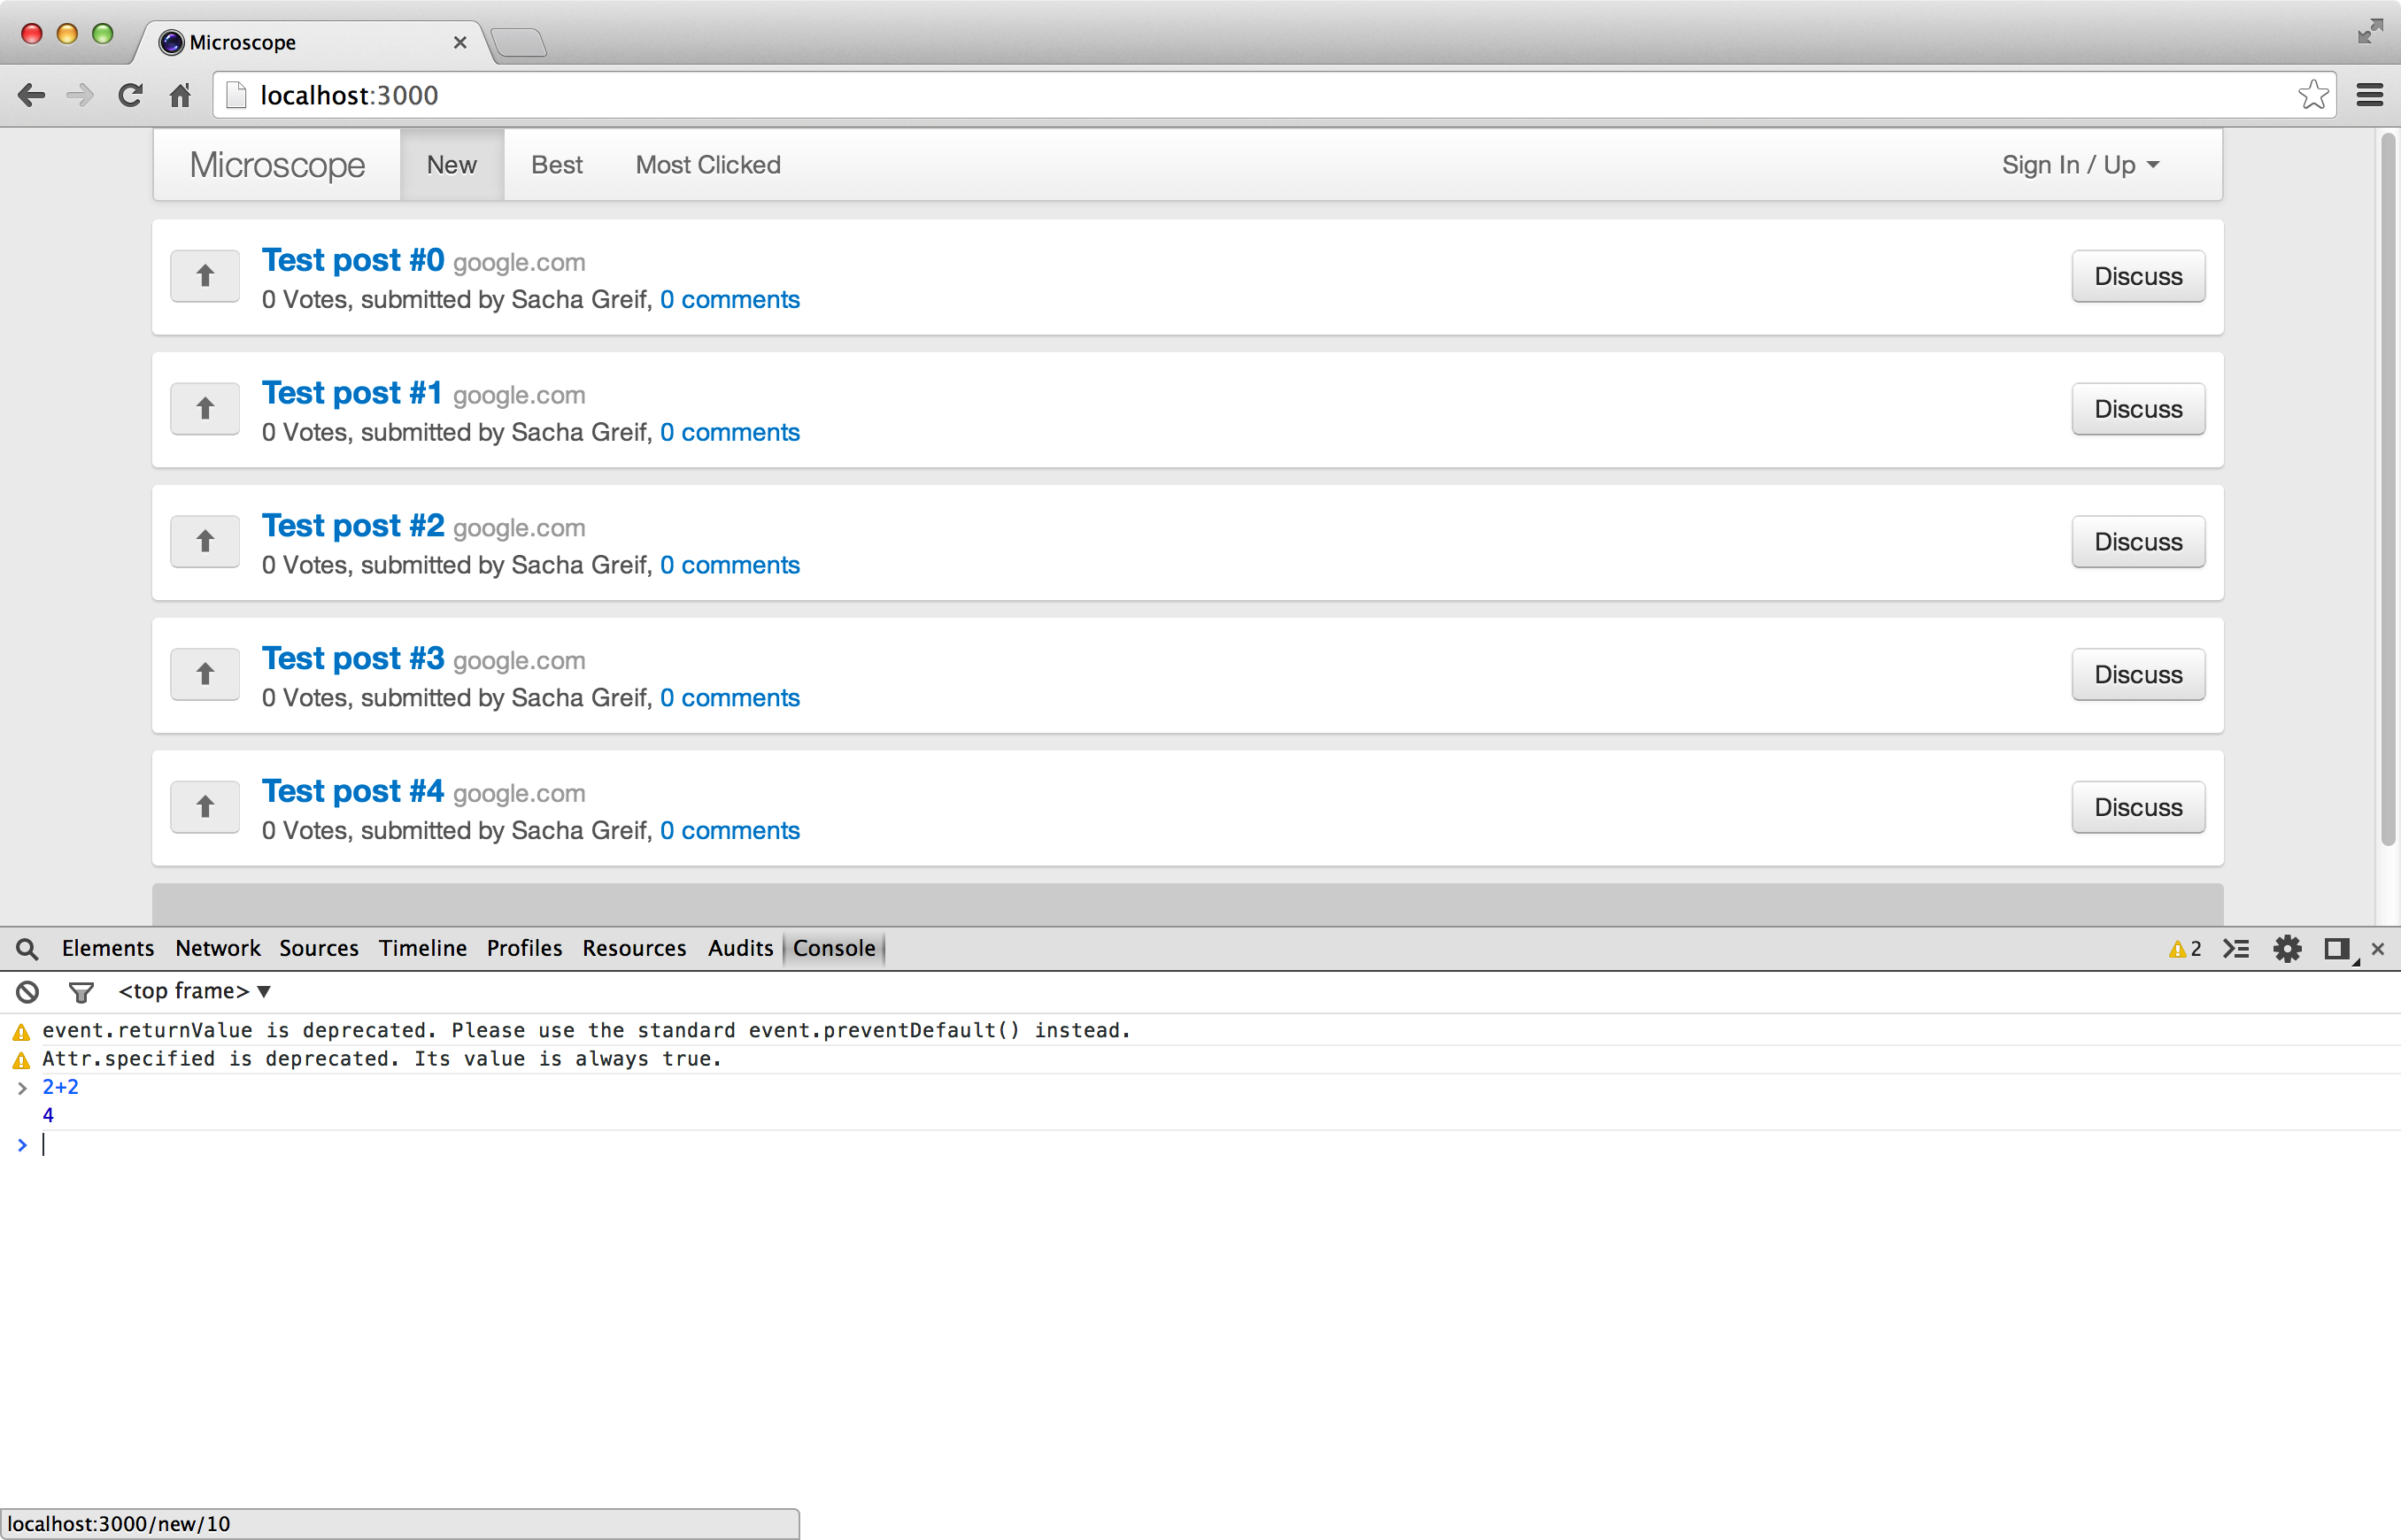Viewport: 2401px width, 1540px height.
Task: Expand the 2+2 console entry chevron
Action: point(22,1087)
